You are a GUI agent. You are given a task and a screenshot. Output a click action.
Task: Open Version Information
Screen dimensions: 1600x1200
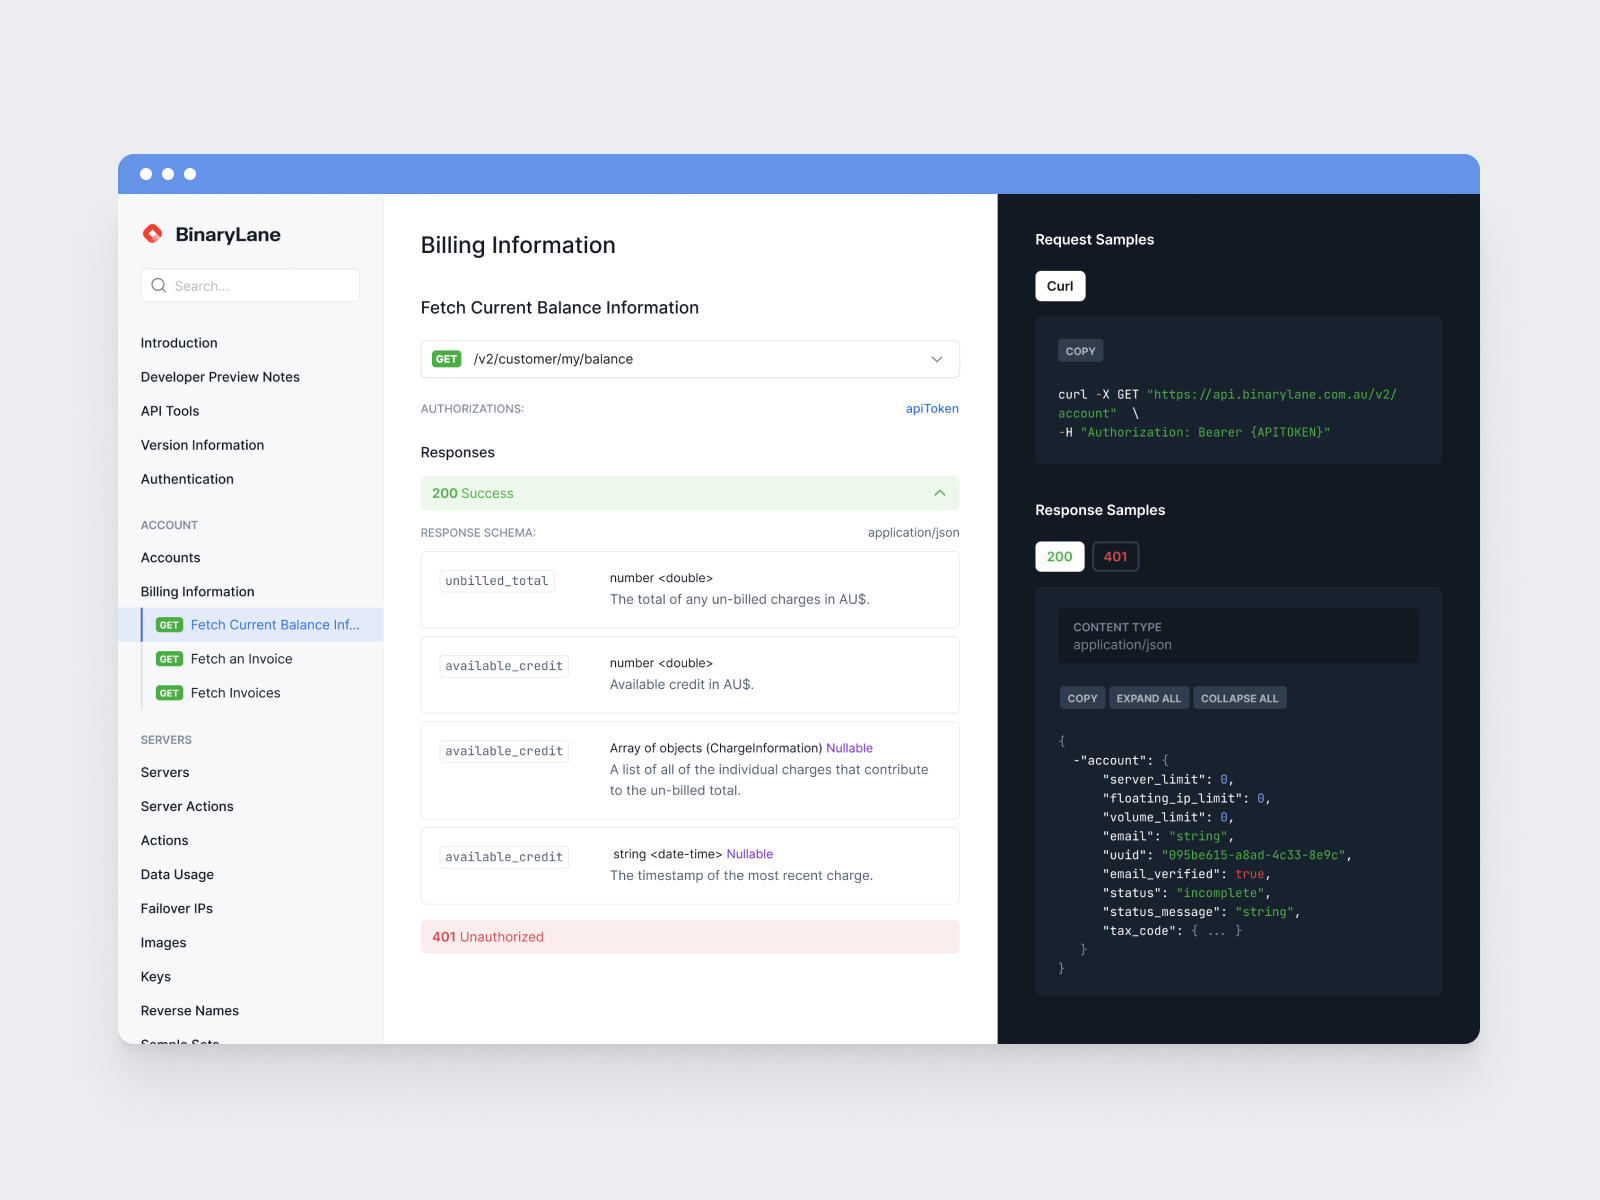202,445
